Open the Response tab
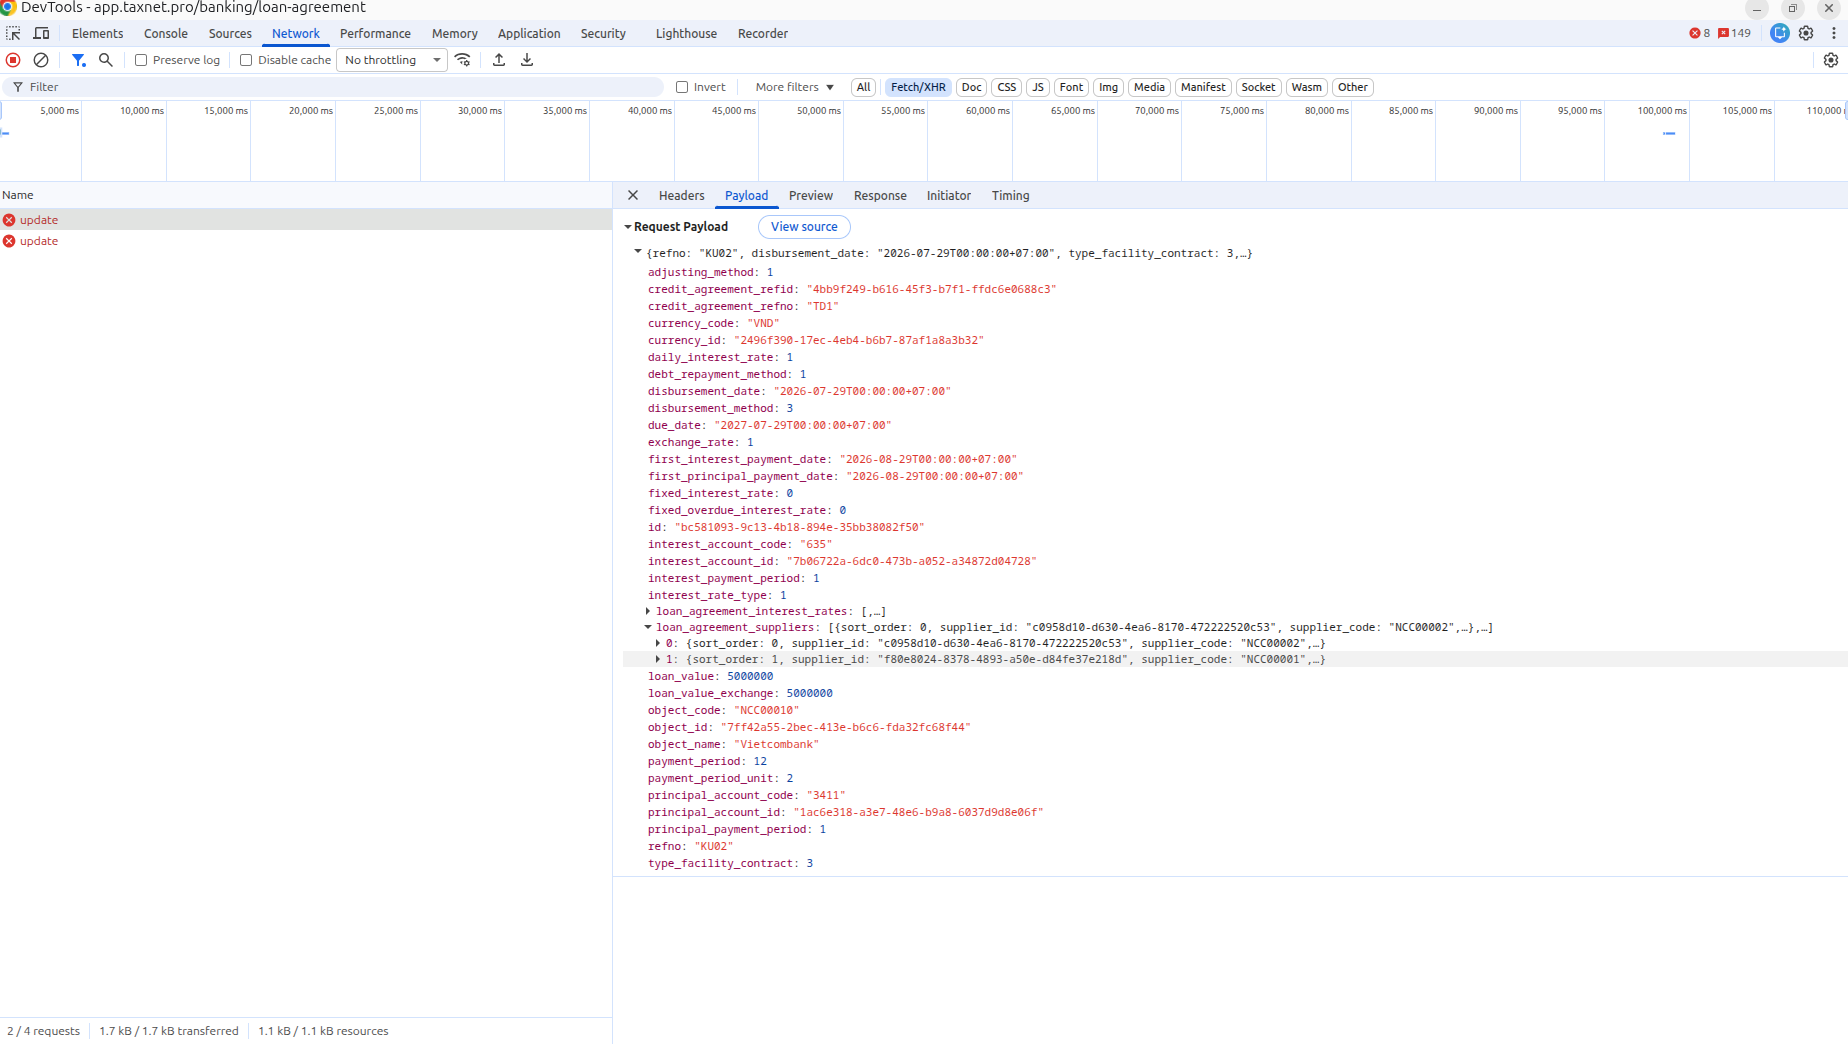 click(x=880, y=196)
